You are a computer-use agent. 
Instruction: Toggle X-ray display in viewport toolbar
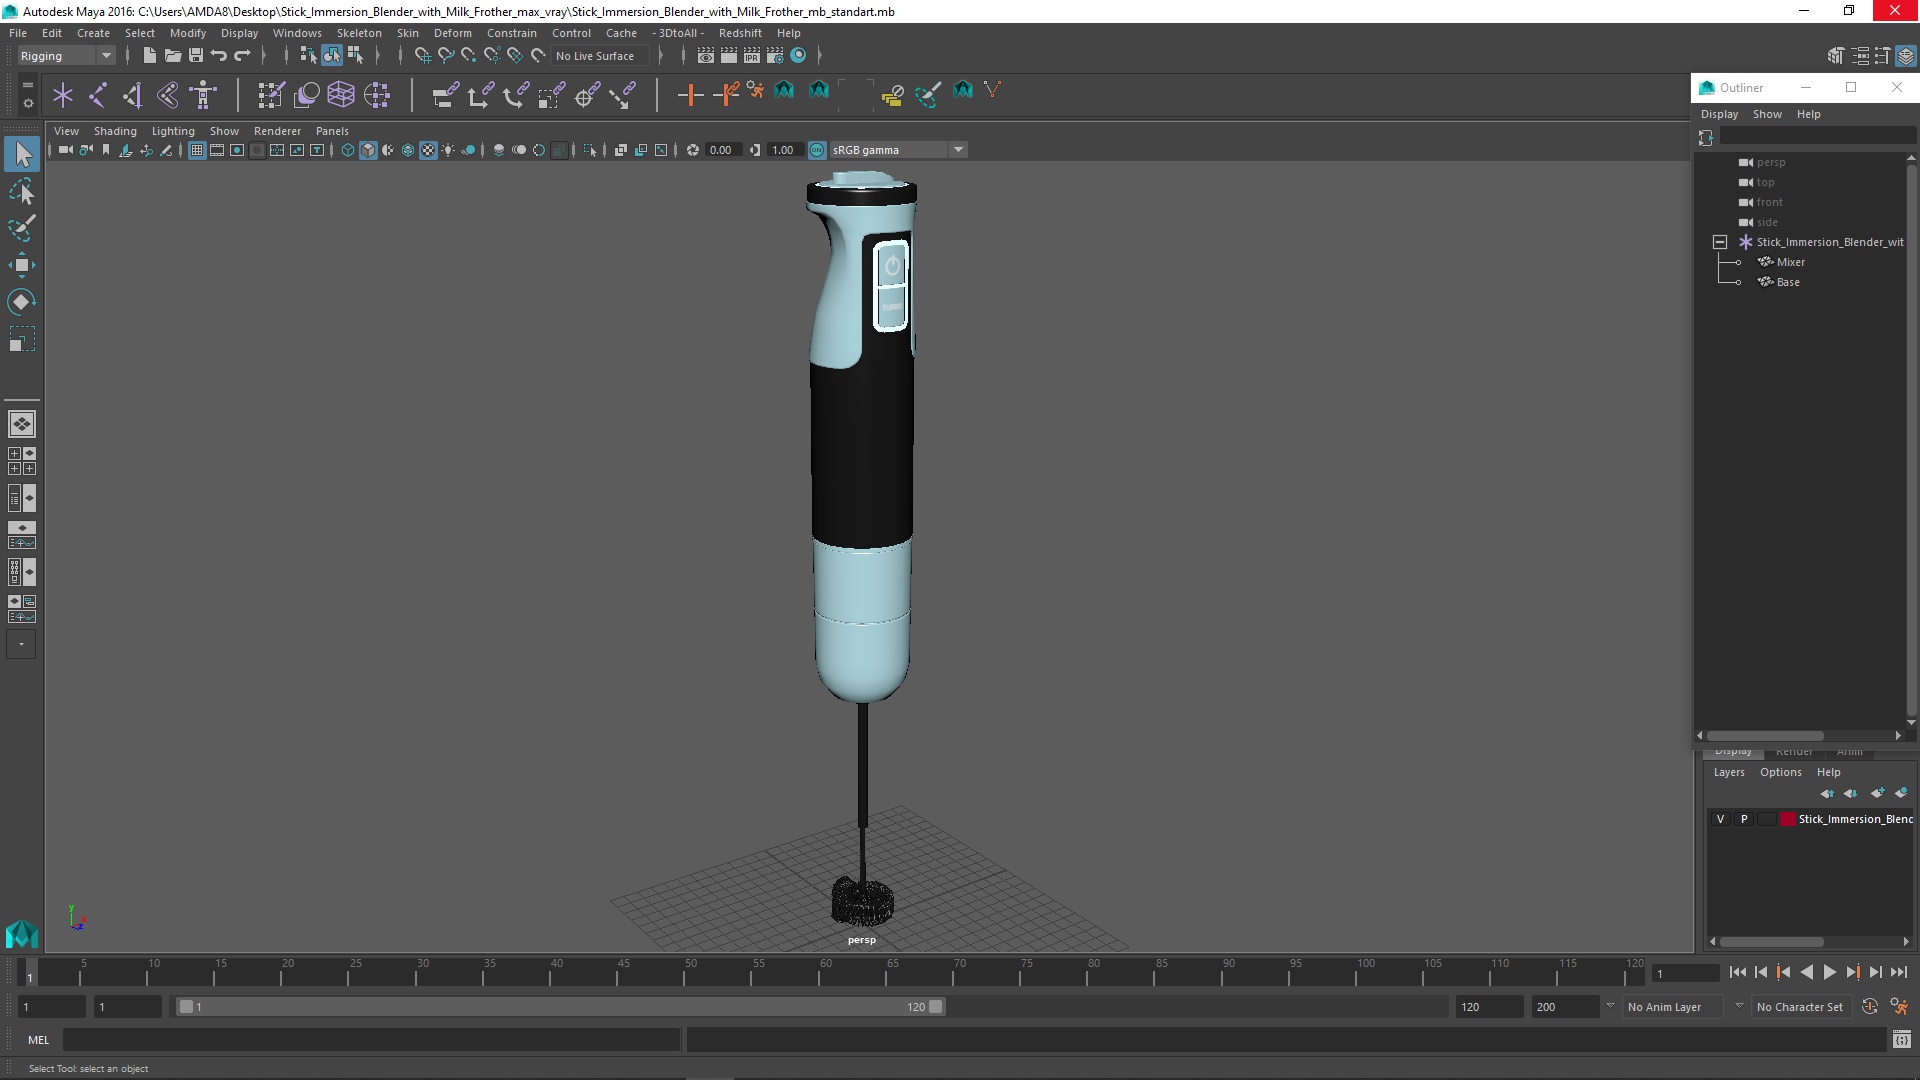[620, 150]
